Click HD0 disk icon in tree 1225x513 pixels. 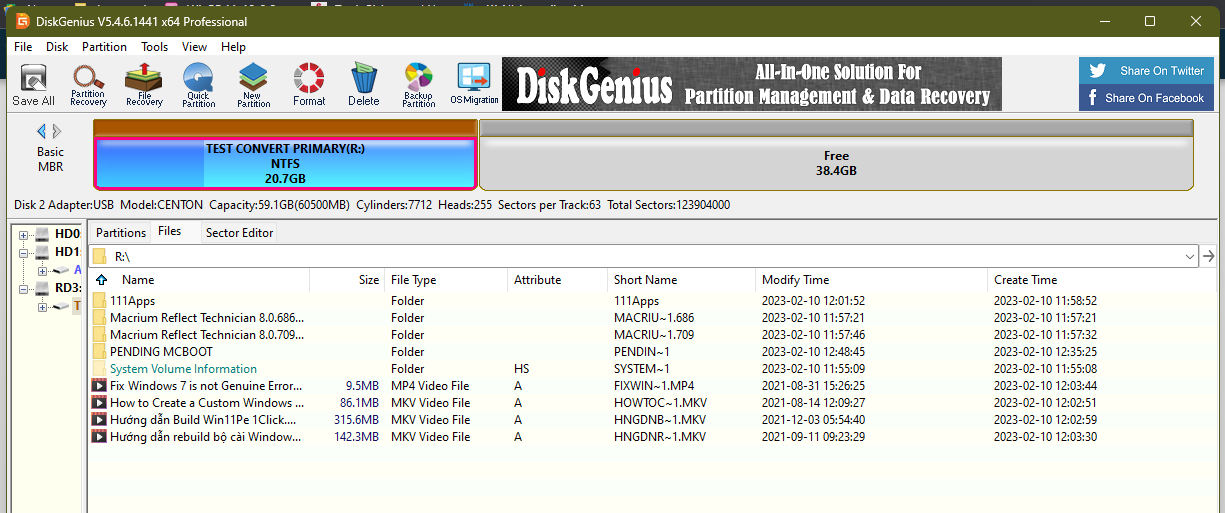(x=42, y=235)
